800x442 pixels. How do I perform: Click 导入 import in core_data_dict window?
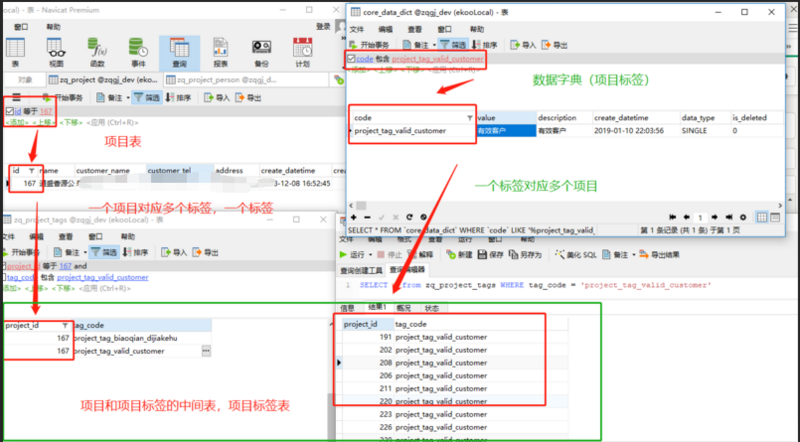(x=522, y=45)
